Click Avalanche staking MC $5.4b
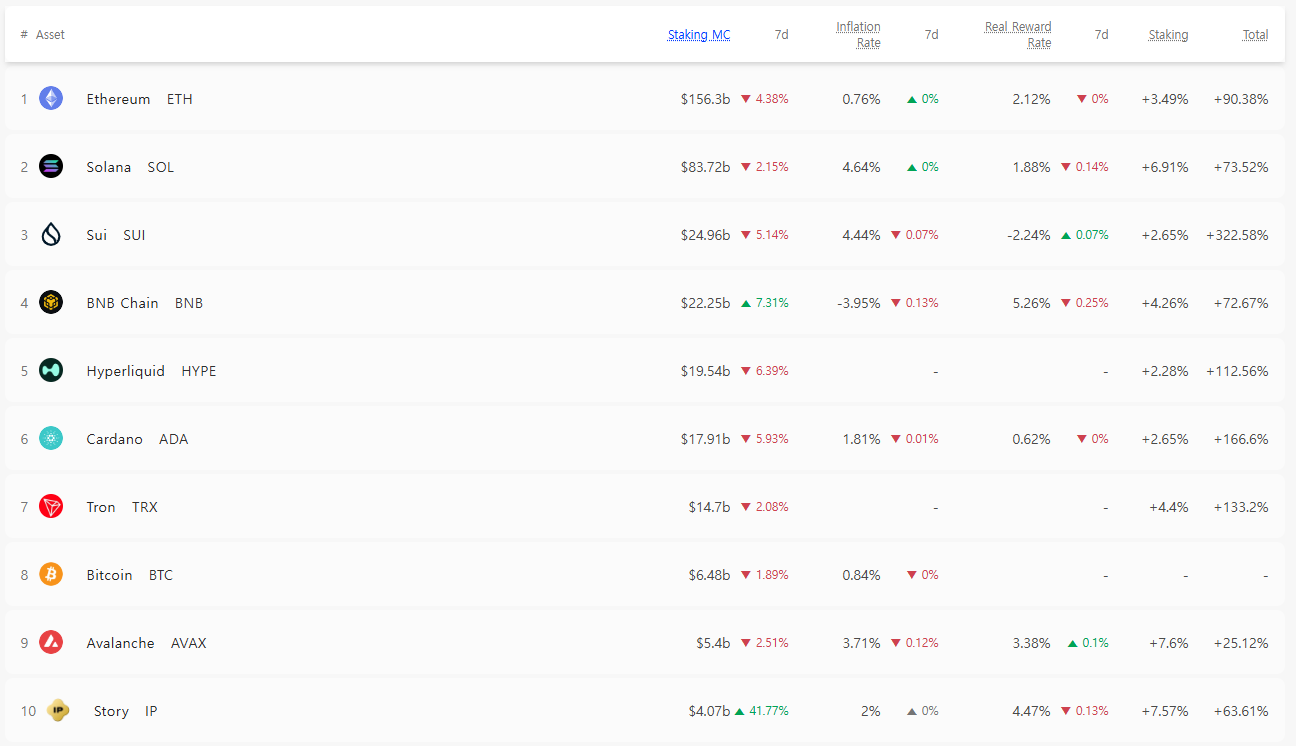 pos(714,643)
